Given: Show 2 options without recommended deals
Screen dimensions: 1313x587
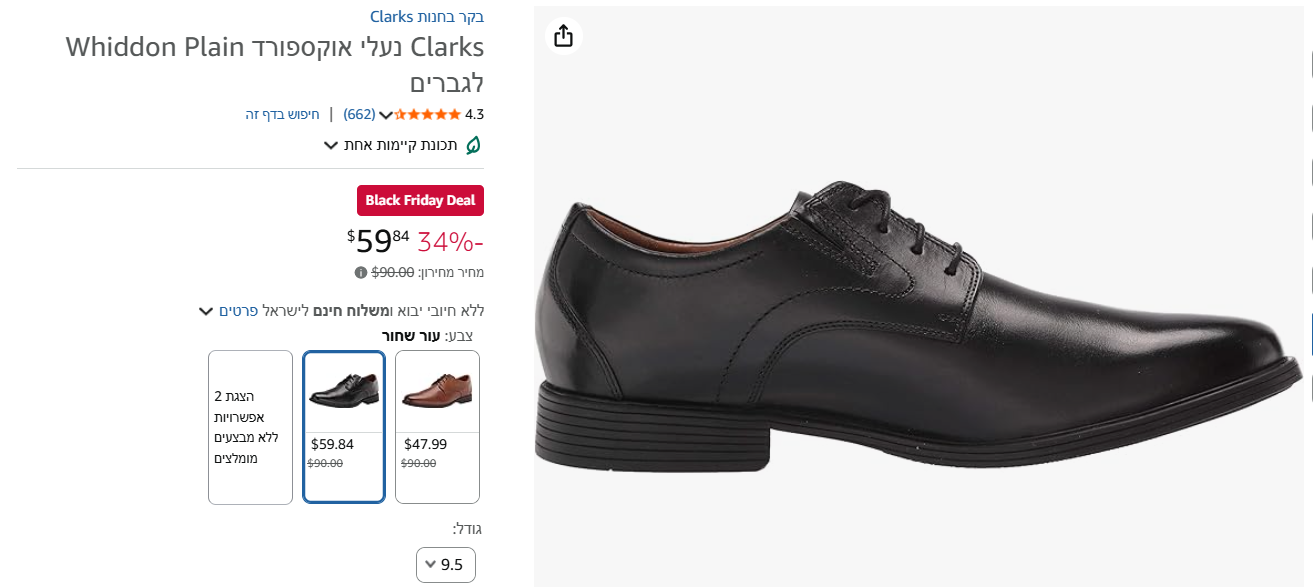Looking at the screenshot, I should click(250, 426).
